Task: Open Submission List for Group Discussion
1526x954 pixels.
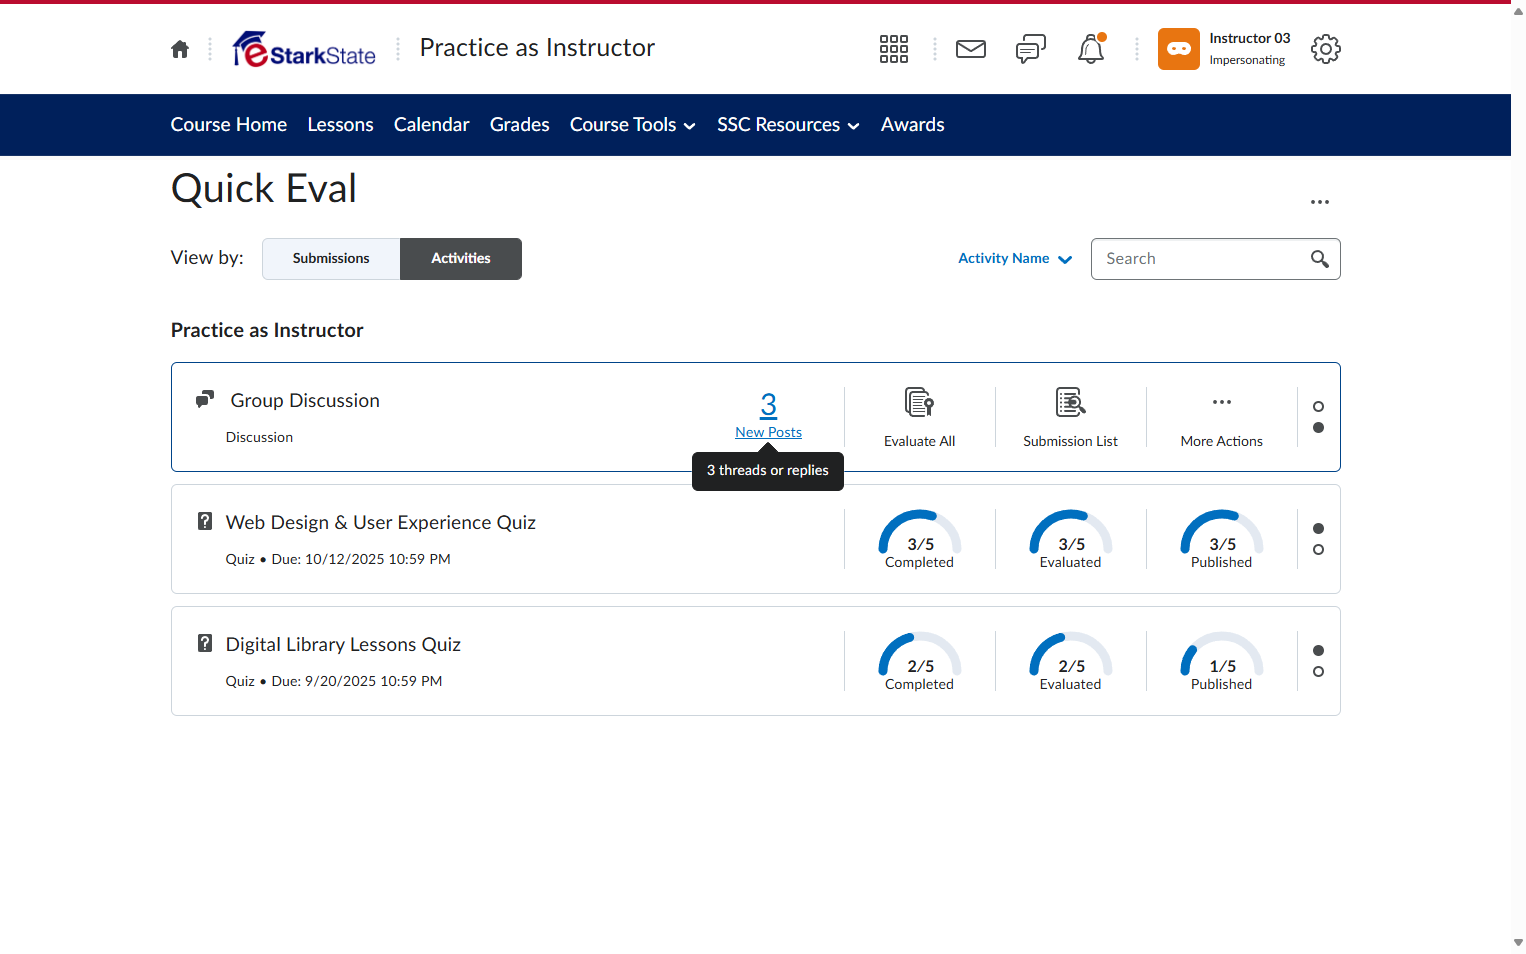Action: pyautogui.click(x=1071, y=417)
